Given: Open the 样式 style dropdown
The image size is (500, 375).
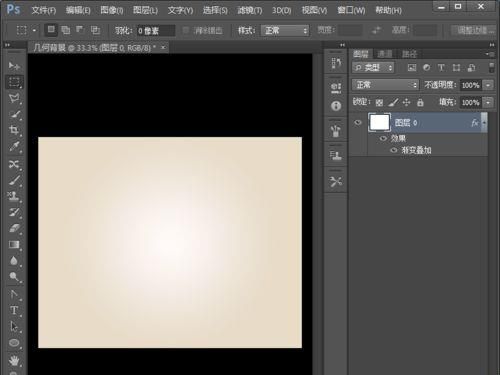Looking at the screenshot, I should (x=285, y=31).
